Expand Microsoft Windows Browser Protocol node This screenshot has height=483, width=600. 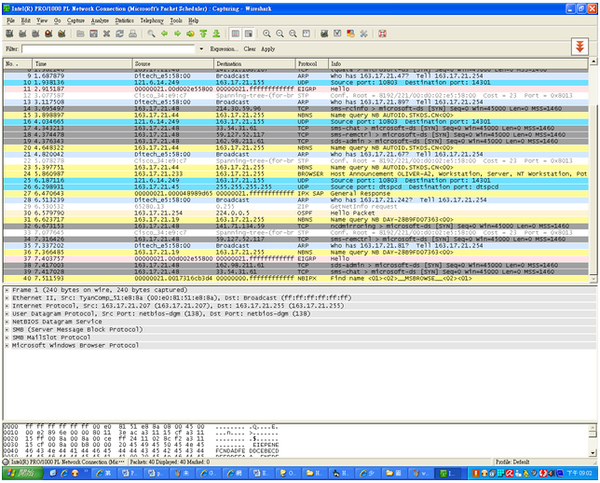tap(7, 346)
